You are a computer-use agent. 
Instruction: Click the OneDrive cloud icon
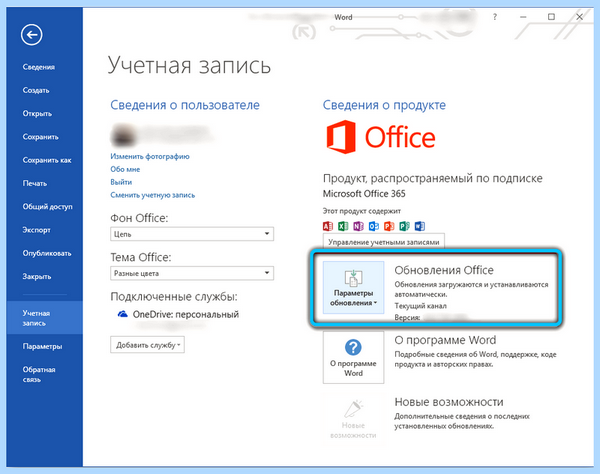(122, 314)
